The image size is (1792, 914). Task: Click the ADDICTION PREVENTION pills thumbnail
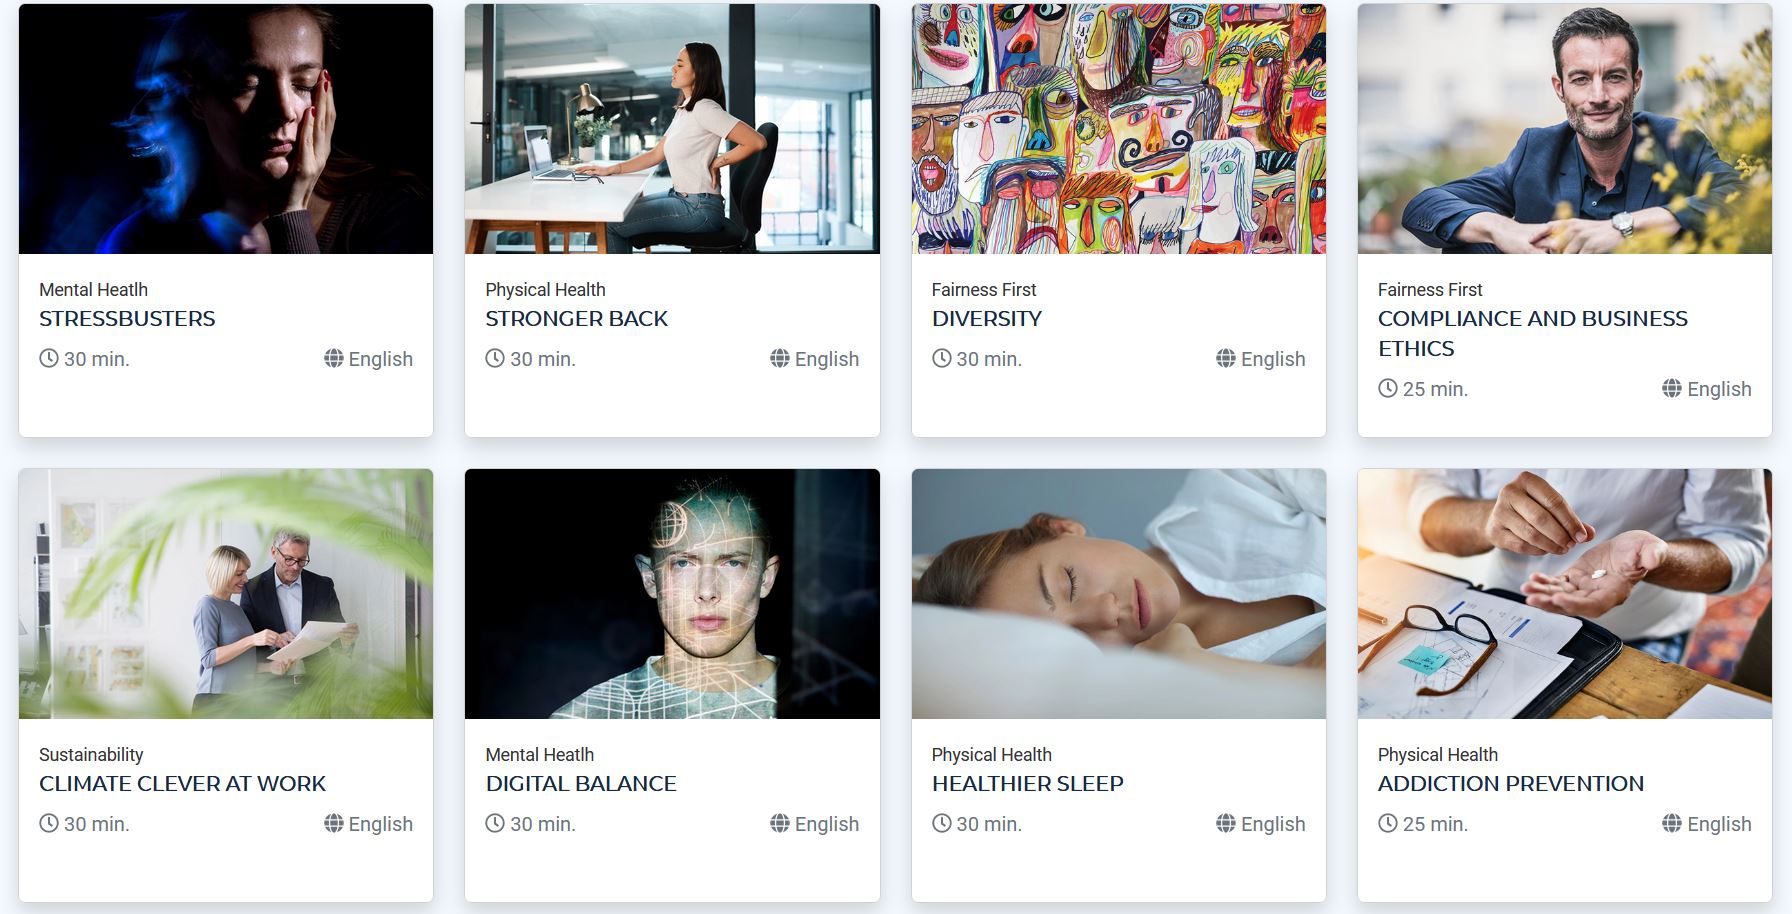click(x=1565, y=594)
